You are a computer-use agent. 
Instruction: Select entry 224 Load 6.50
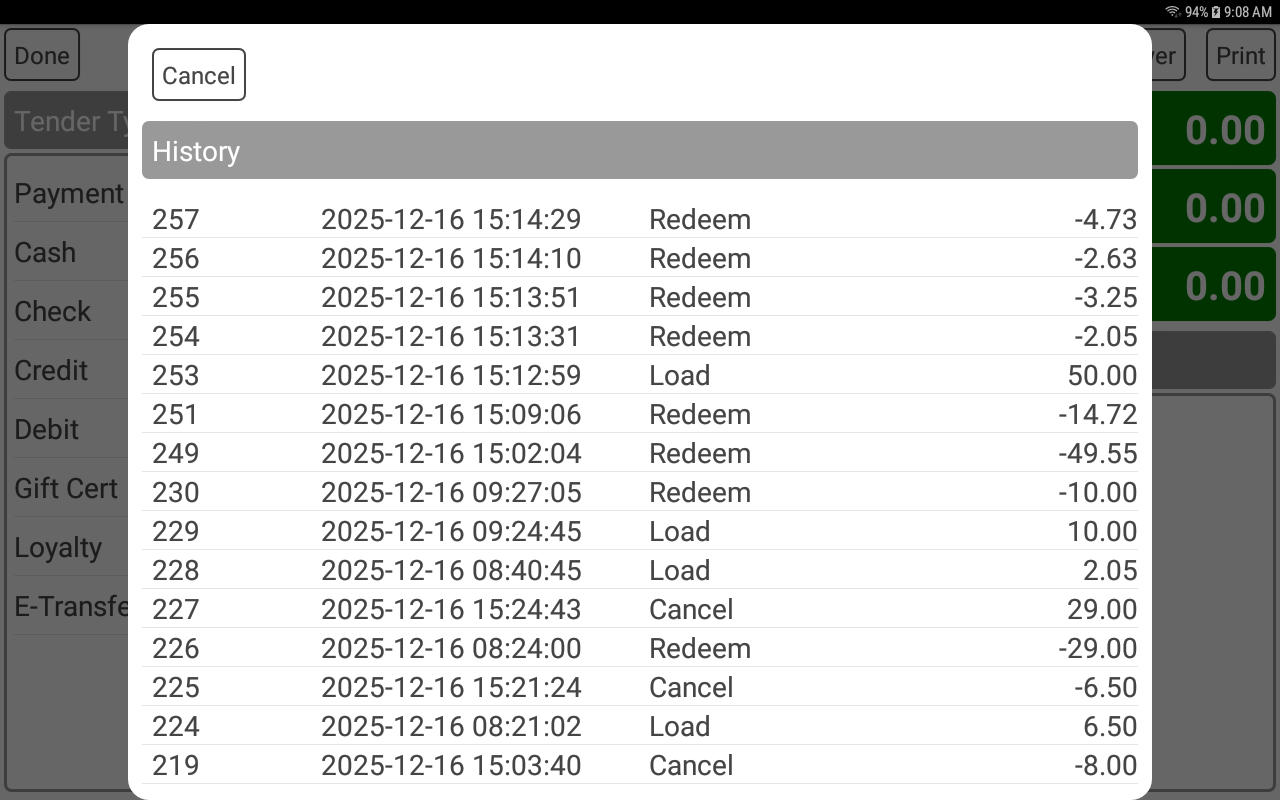click(640, 726)
